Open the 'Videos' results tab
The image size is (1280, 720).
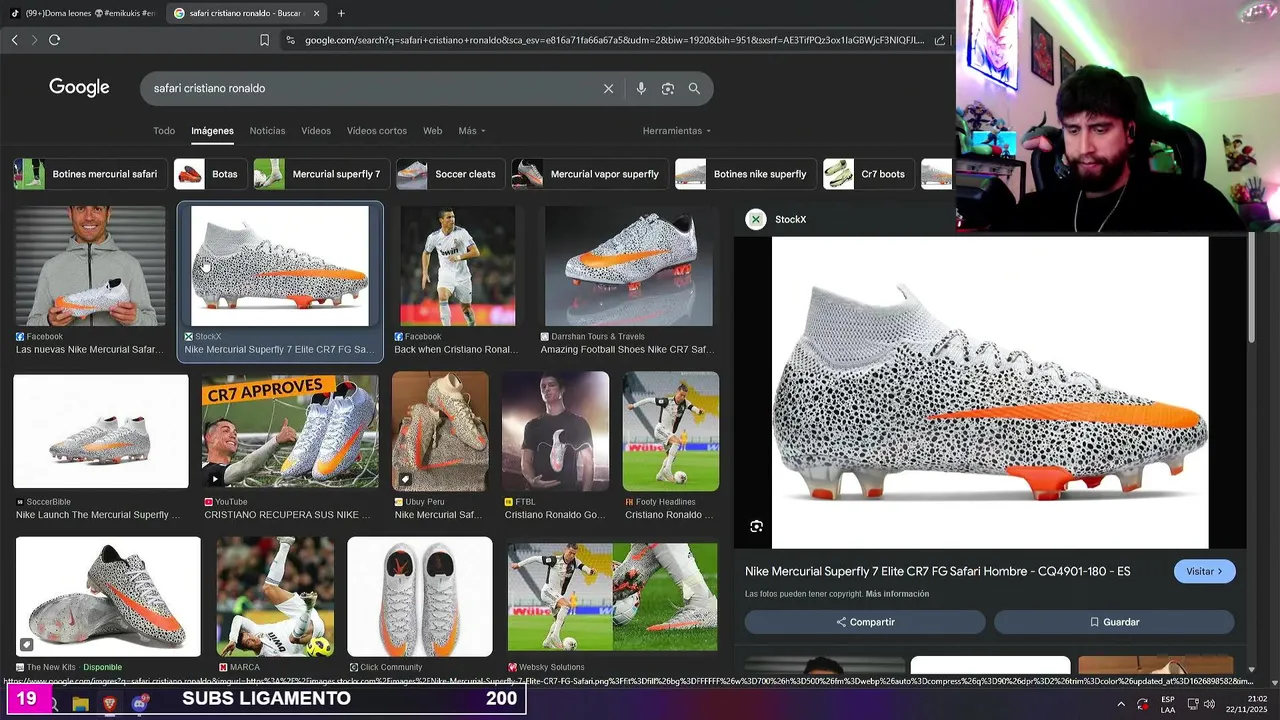tap(316, 131)
